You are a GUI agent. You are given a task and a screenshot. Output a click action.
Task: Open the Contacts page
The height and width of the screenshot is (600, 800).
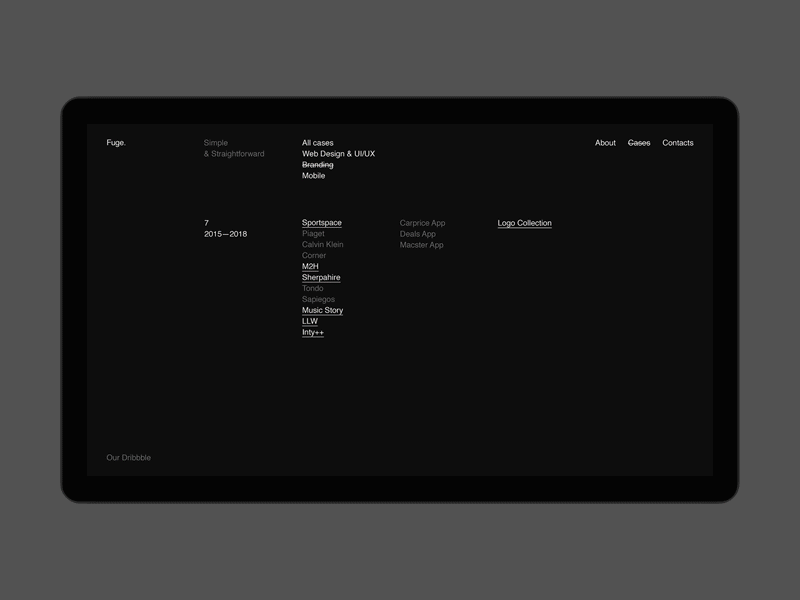(x=677, y=142)
